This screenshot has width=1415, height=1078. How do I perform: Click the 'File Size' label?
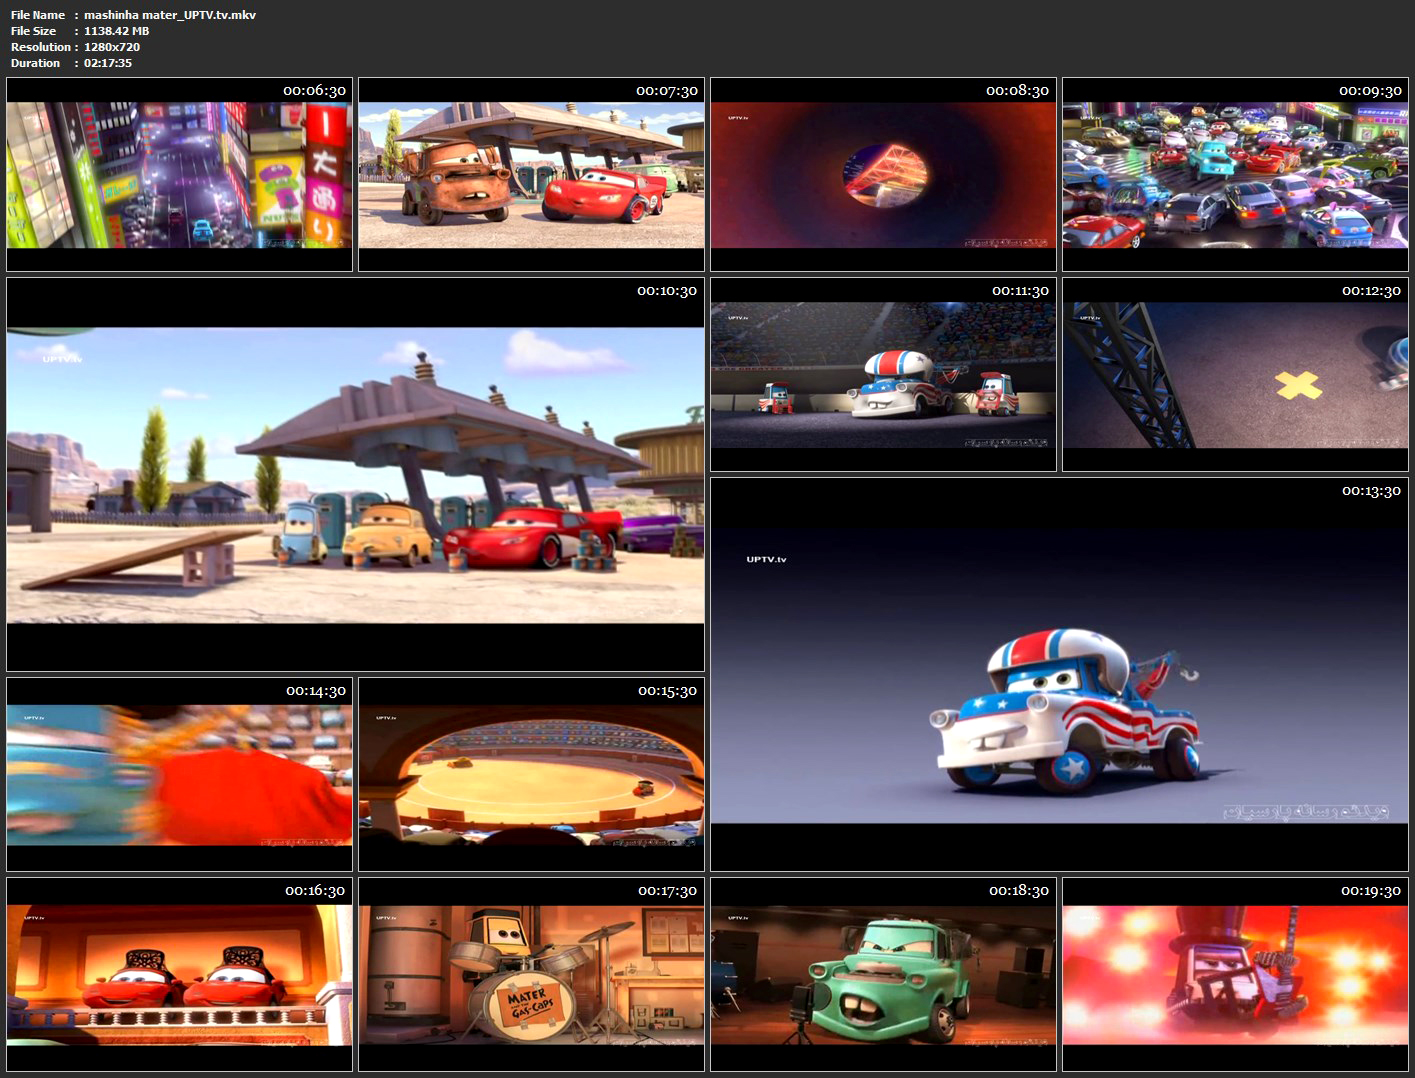tap(34, 31)
